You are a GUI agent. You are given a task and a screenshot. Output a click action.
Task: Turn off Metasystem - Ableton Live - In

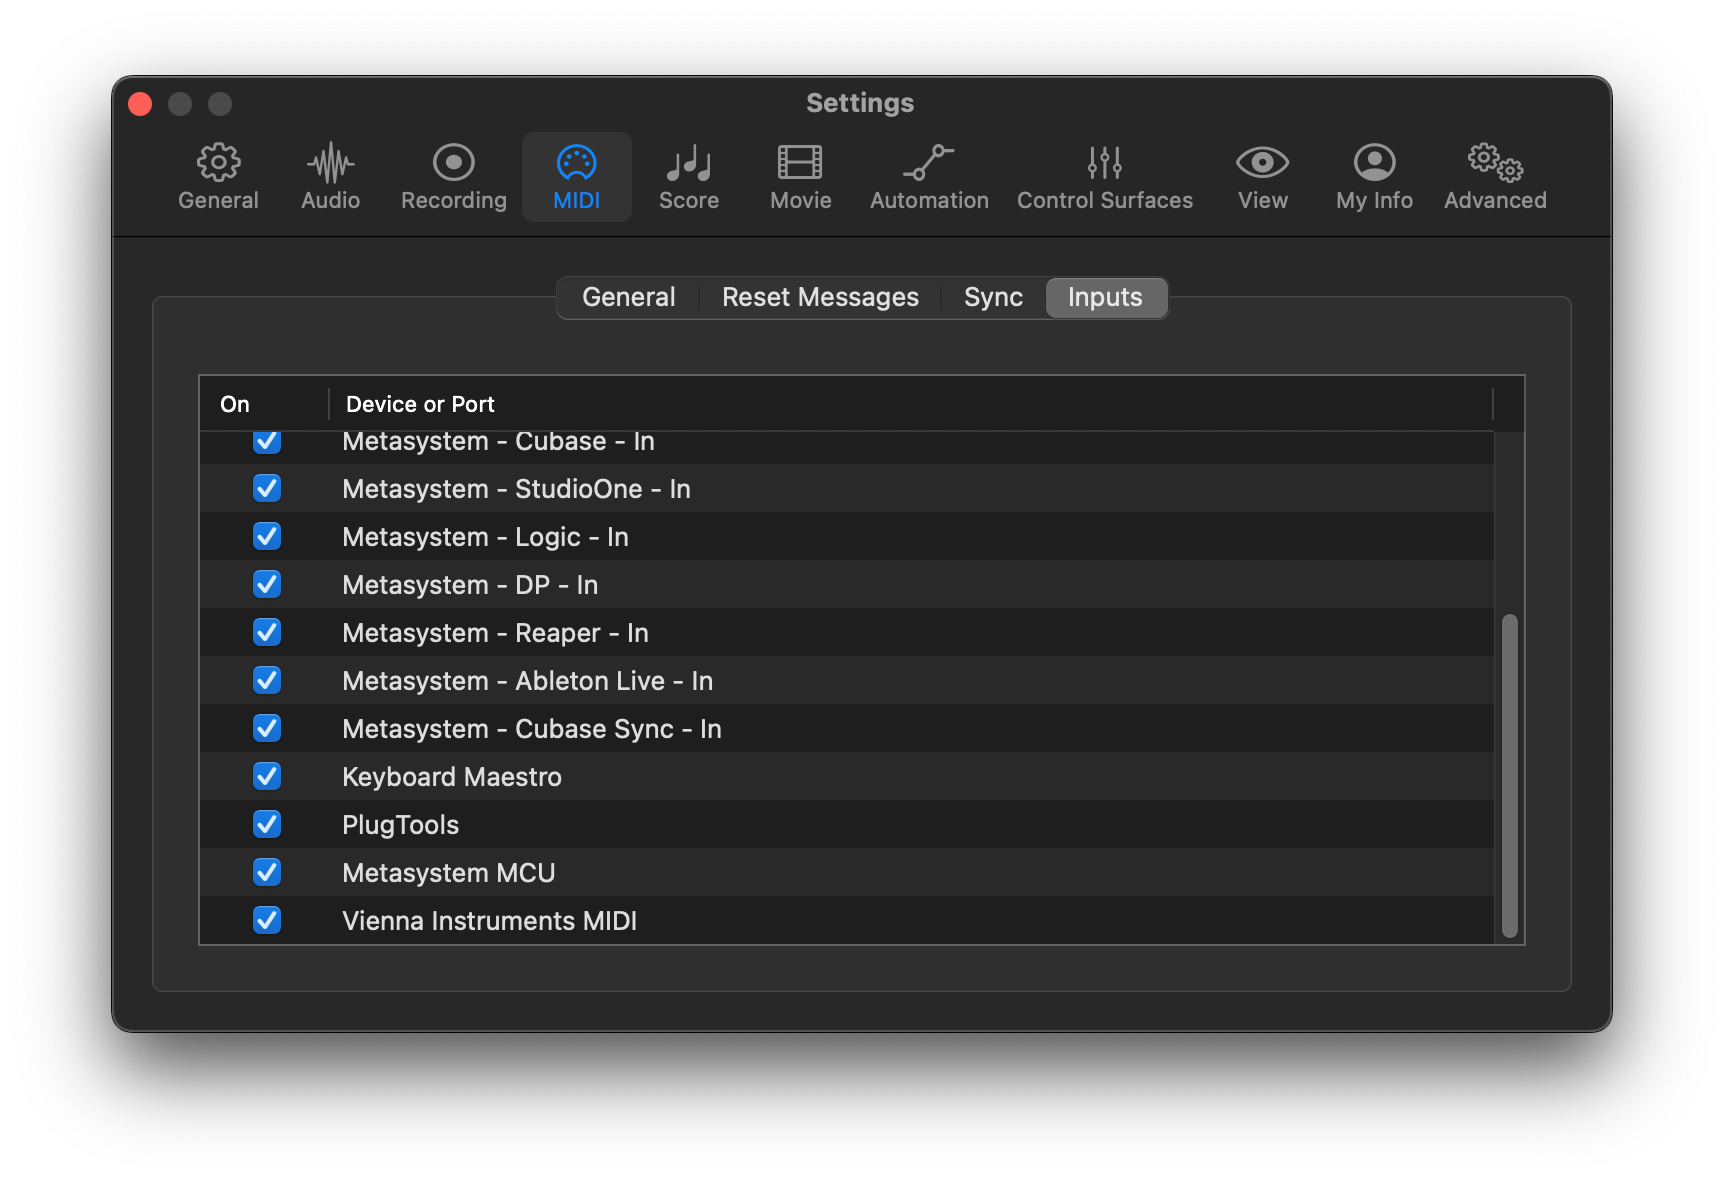pyautogui.click(x=267, y=681)
